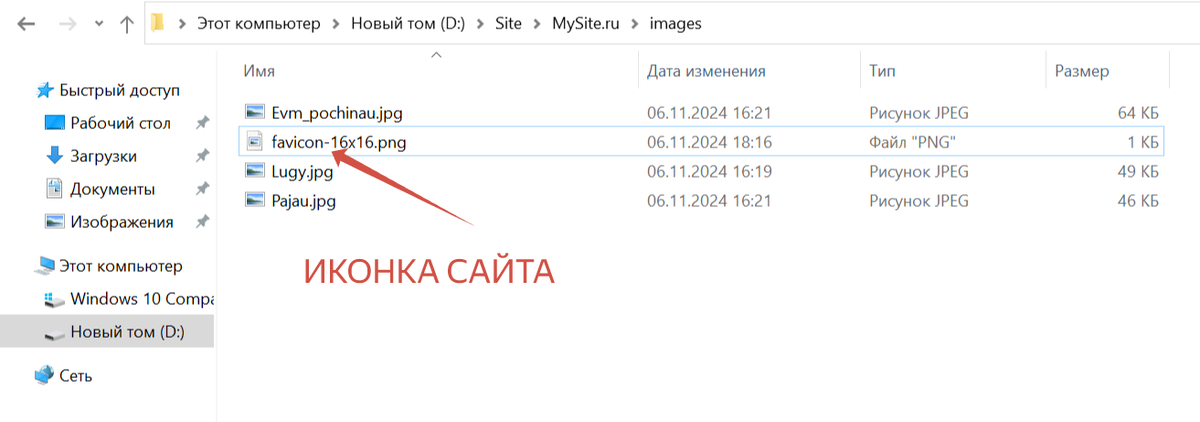Viewport: 1200px width, 422px height.
Task: Open Сеть in navigation pane
Action: click(76, 376)
